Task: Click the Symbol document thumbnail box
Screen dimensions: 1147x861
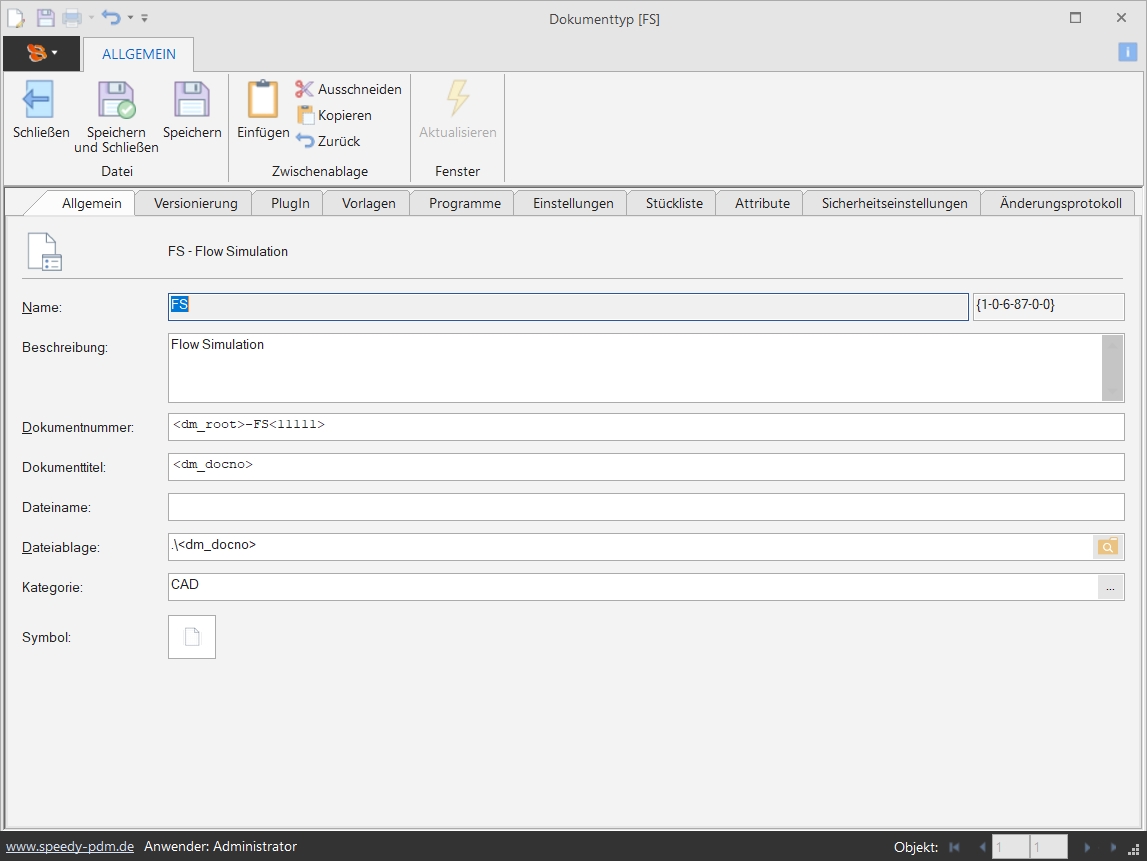Action: coord(192,637)
